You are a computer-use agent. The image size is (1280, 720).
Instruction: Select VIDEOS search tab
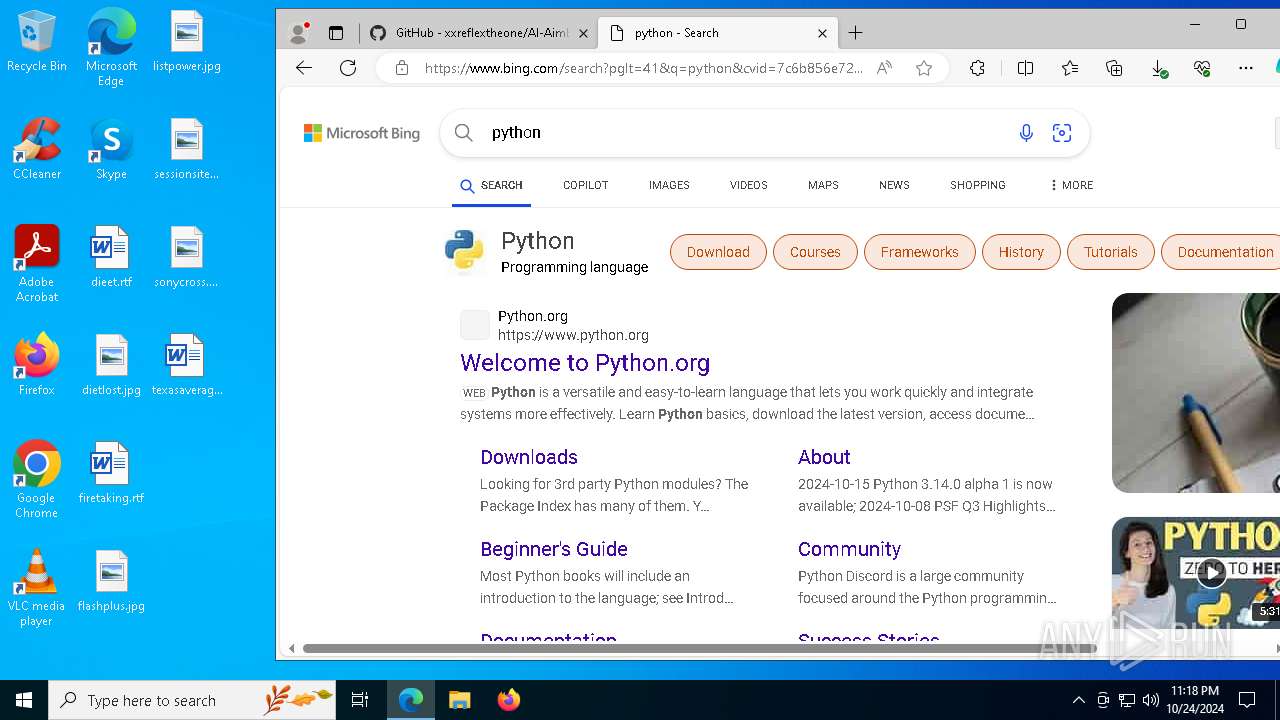click(x=748, y=185)
